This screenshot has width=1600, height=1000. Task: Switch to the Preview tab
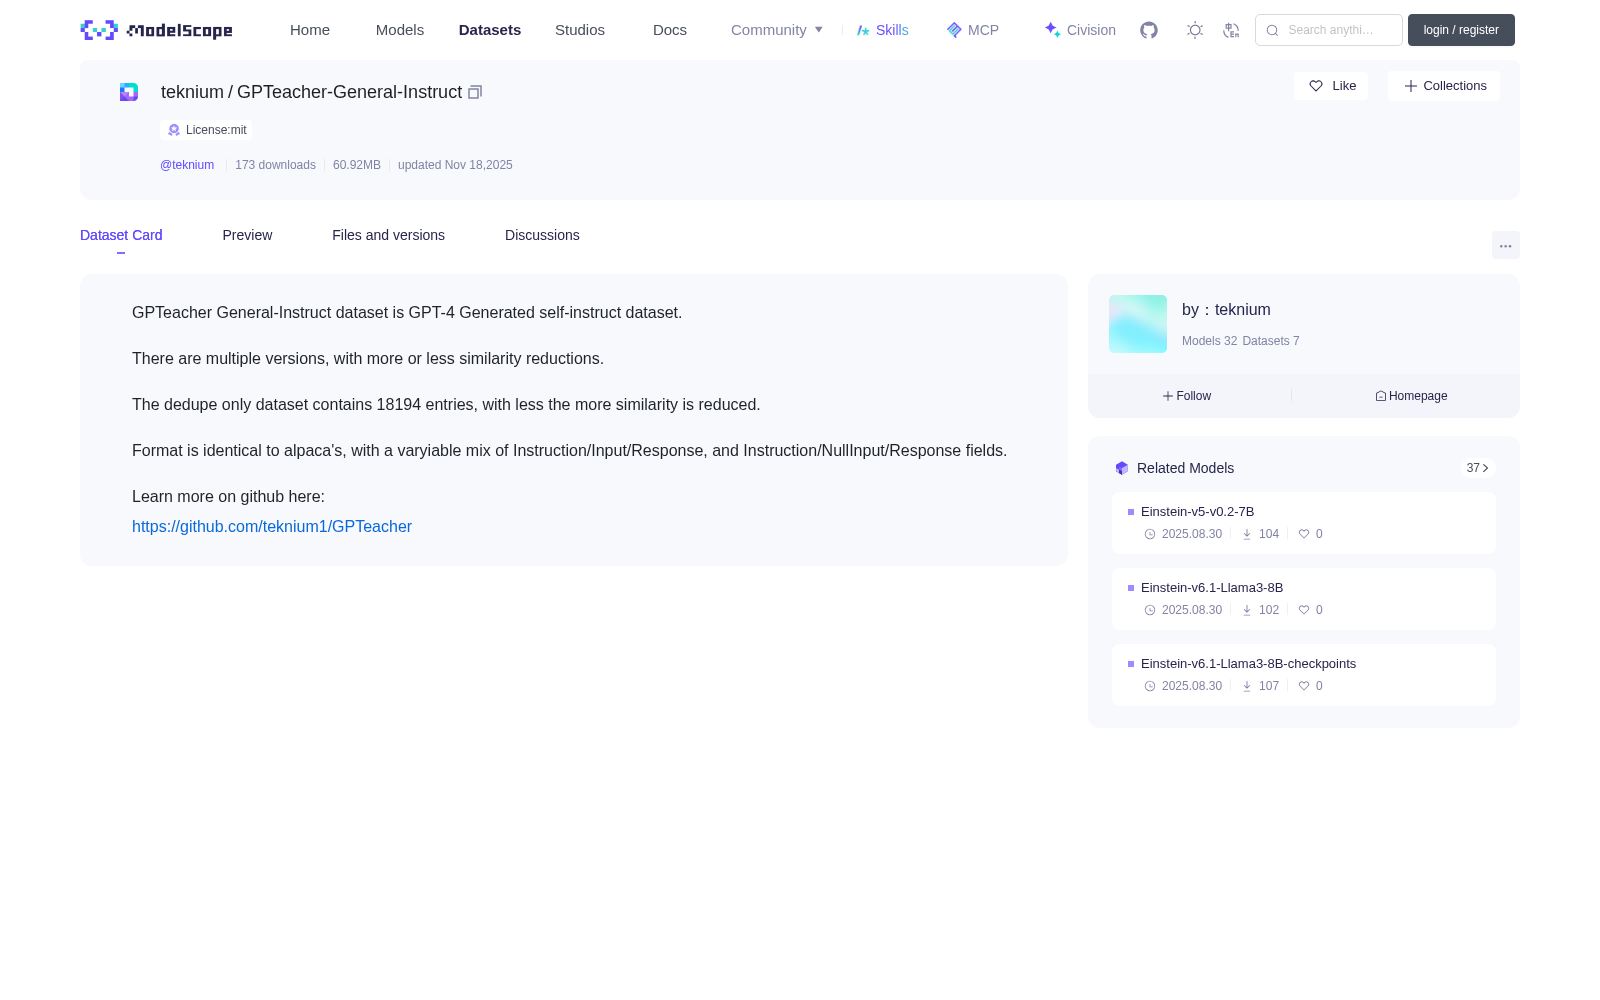(247, 235)
